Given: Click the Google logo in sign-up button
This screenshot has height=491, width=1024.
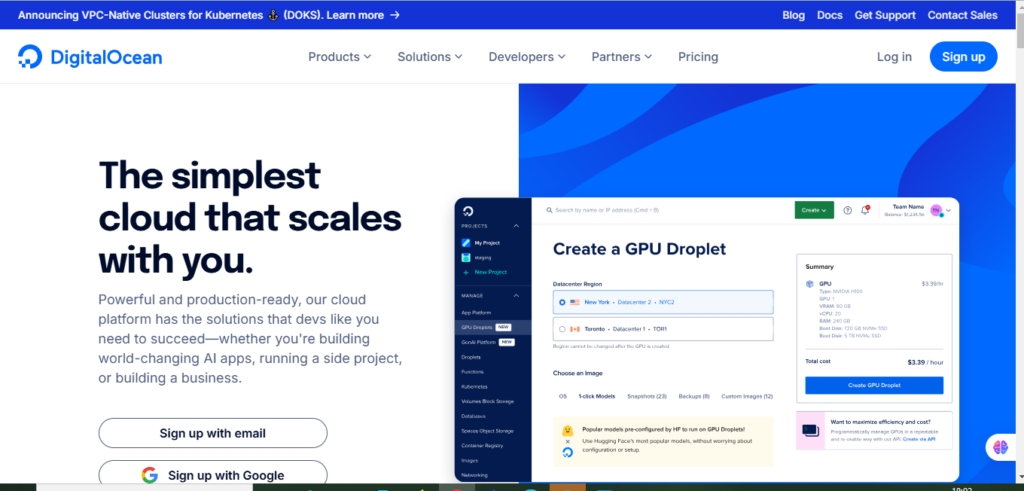Looking at the screenshot, I should (x=150, y=475).
